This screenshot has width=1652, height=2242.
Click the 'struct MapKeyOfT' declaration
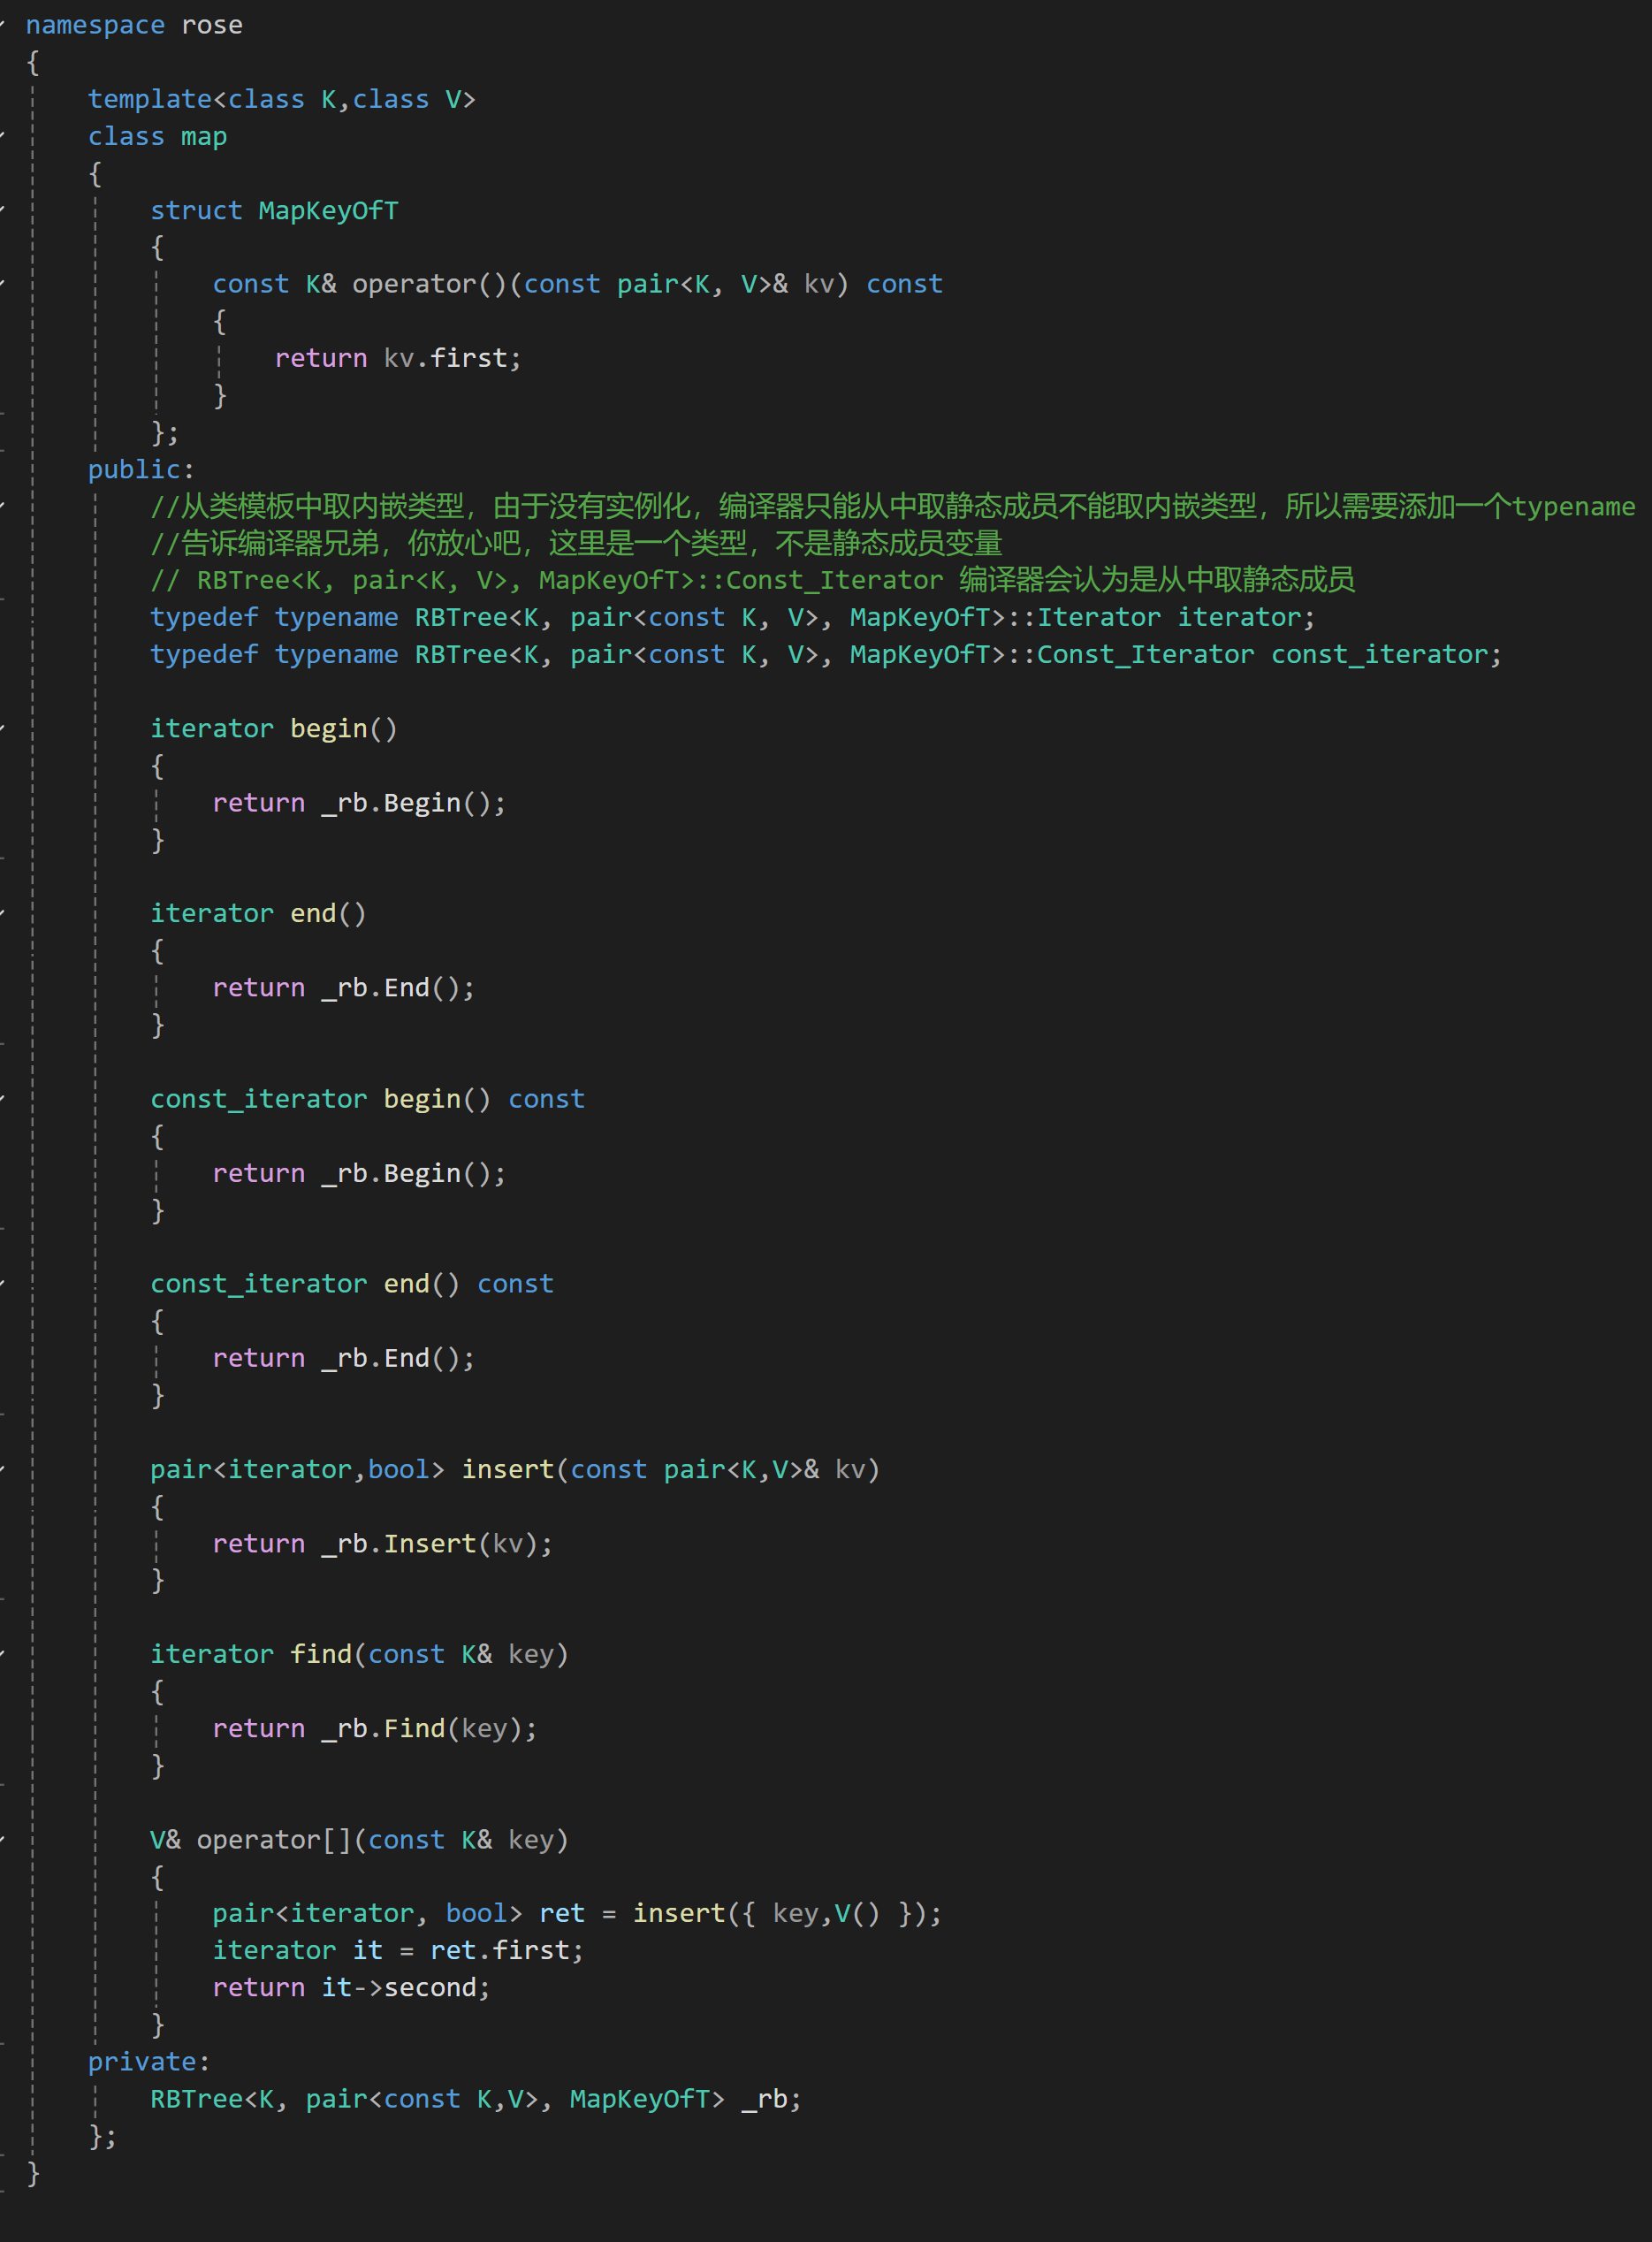click(274, 210)
